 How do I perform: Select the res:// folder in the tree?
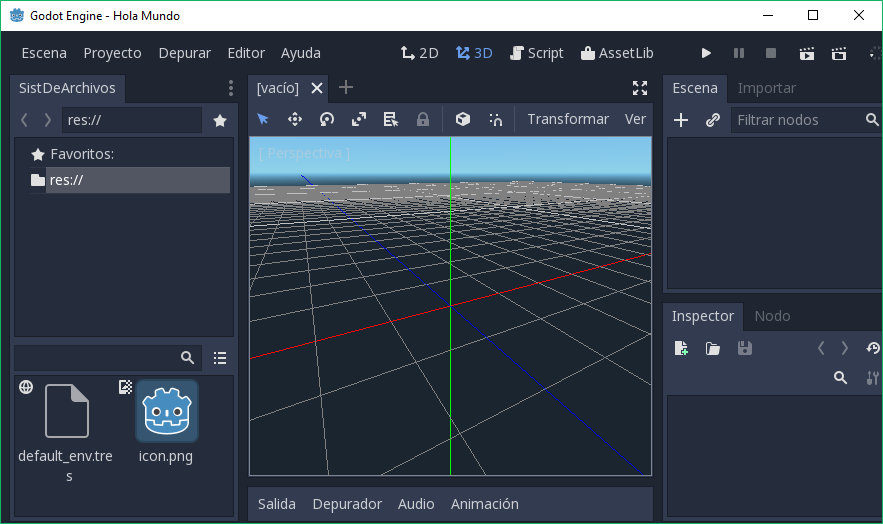click(130, 180)
